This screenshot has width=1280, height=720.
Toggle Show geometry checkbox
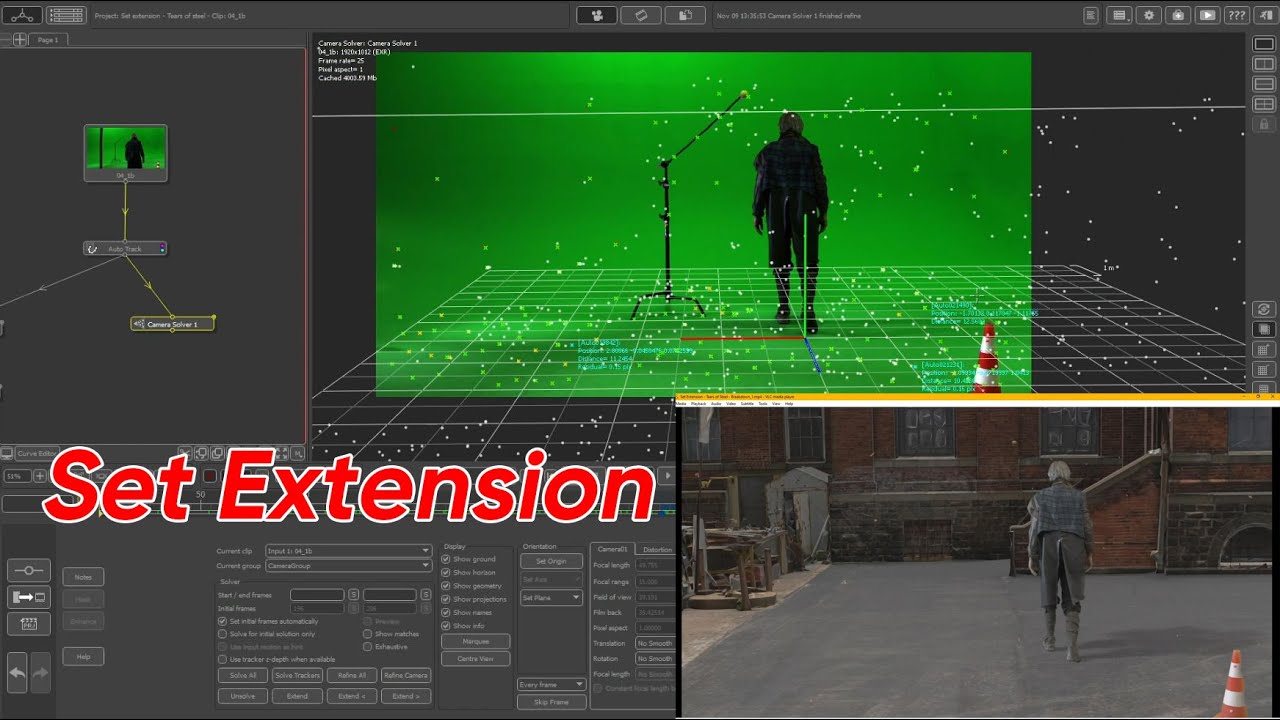click(446, 586)
